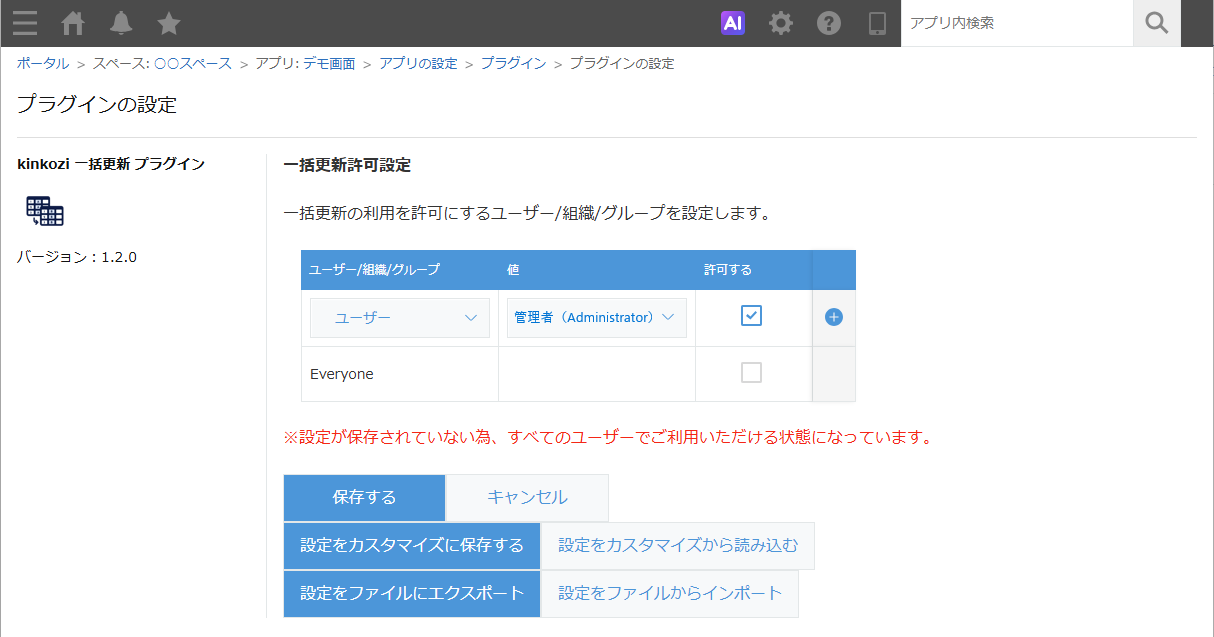Click the 保存する button
1214x637 pixels.
pos(364,497)
